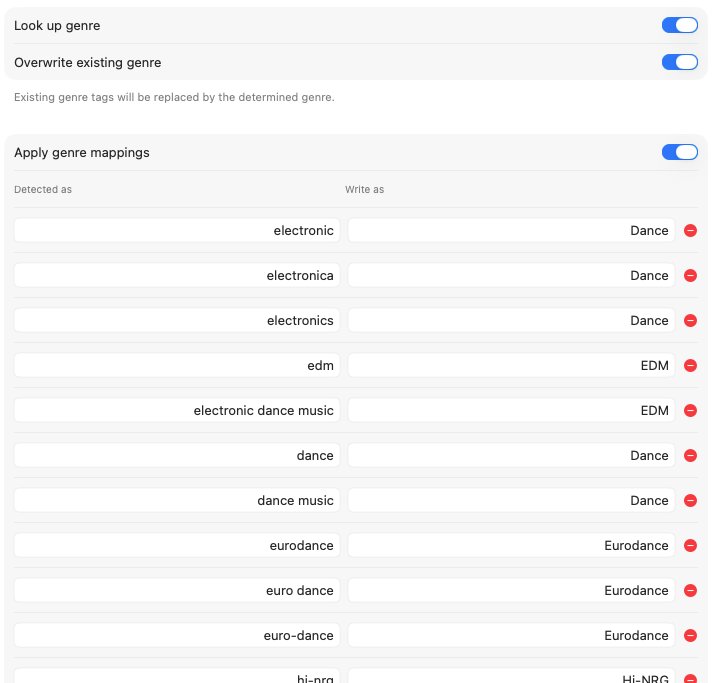The width and height of the screenshot is (713, 683).
Task: Remove the electronic to Dance mapping
Action: click(690, 231)
